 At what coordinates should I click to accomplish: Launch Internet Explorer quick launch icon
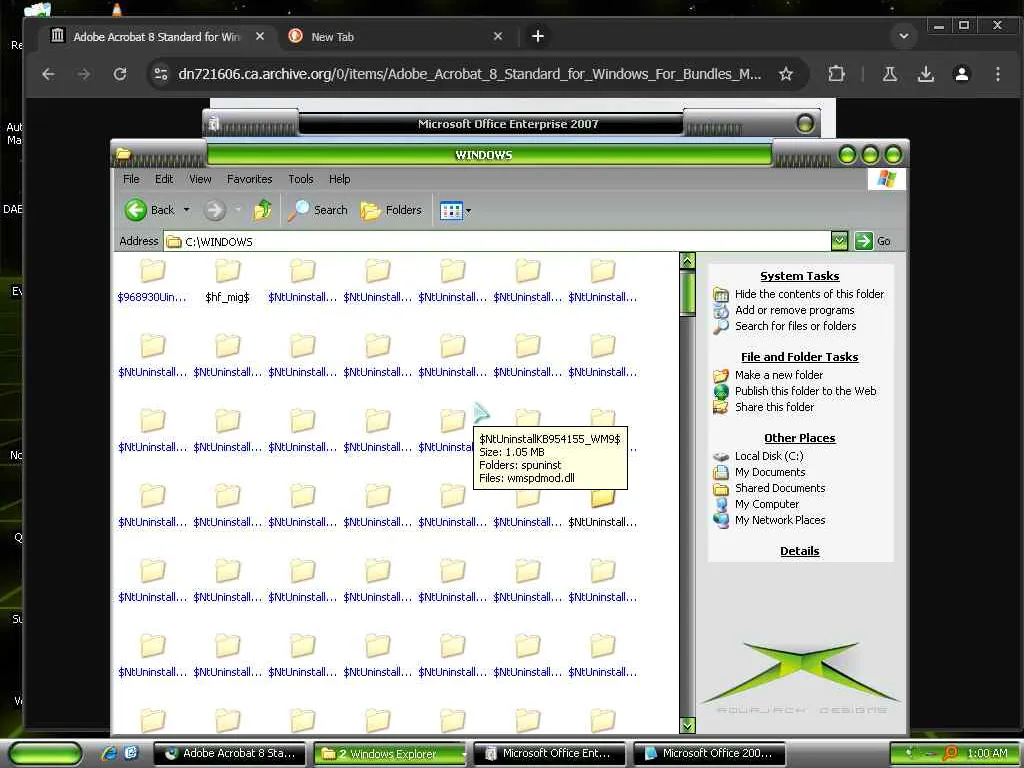[x=109, y=753]
